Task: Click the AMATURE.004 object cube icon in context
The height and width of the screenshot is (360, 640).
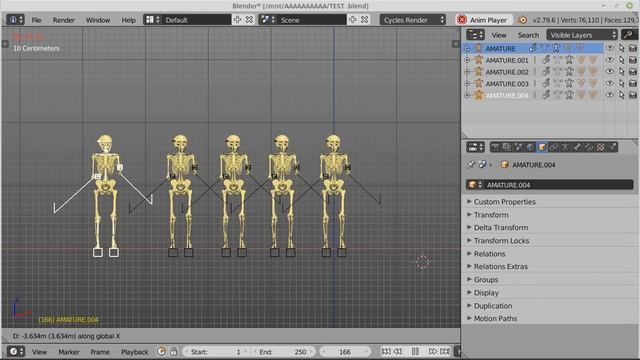Action: coord(505,164)
